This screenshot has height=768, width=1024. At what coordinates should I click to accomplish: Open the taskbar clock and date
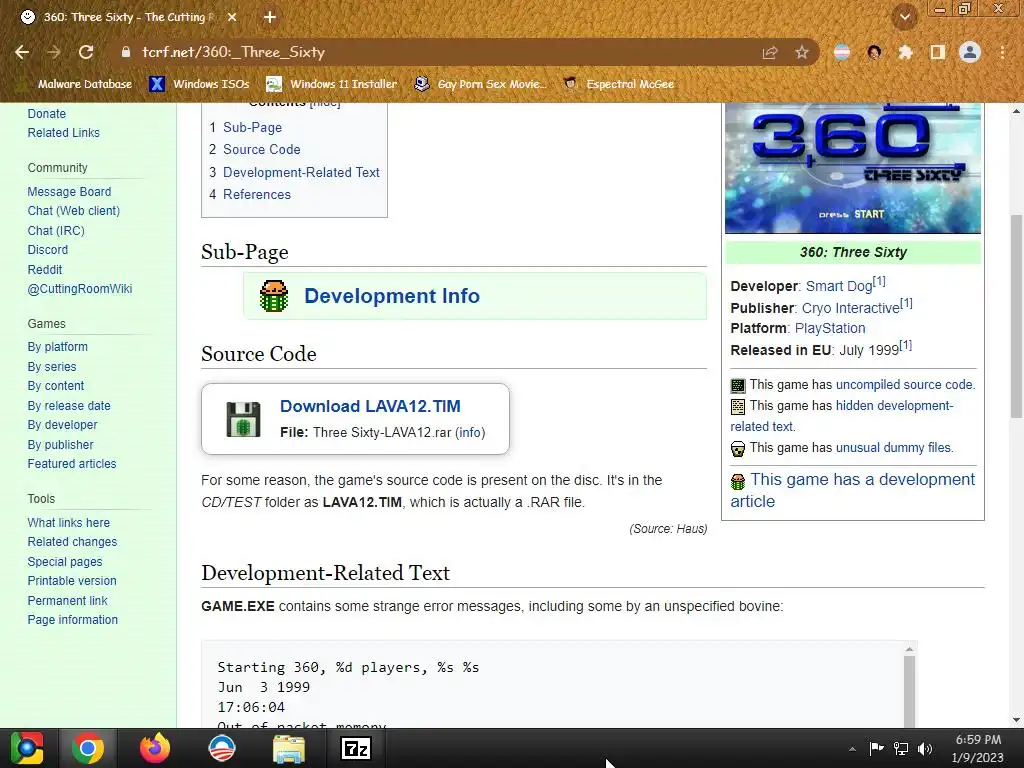[978, 748]
